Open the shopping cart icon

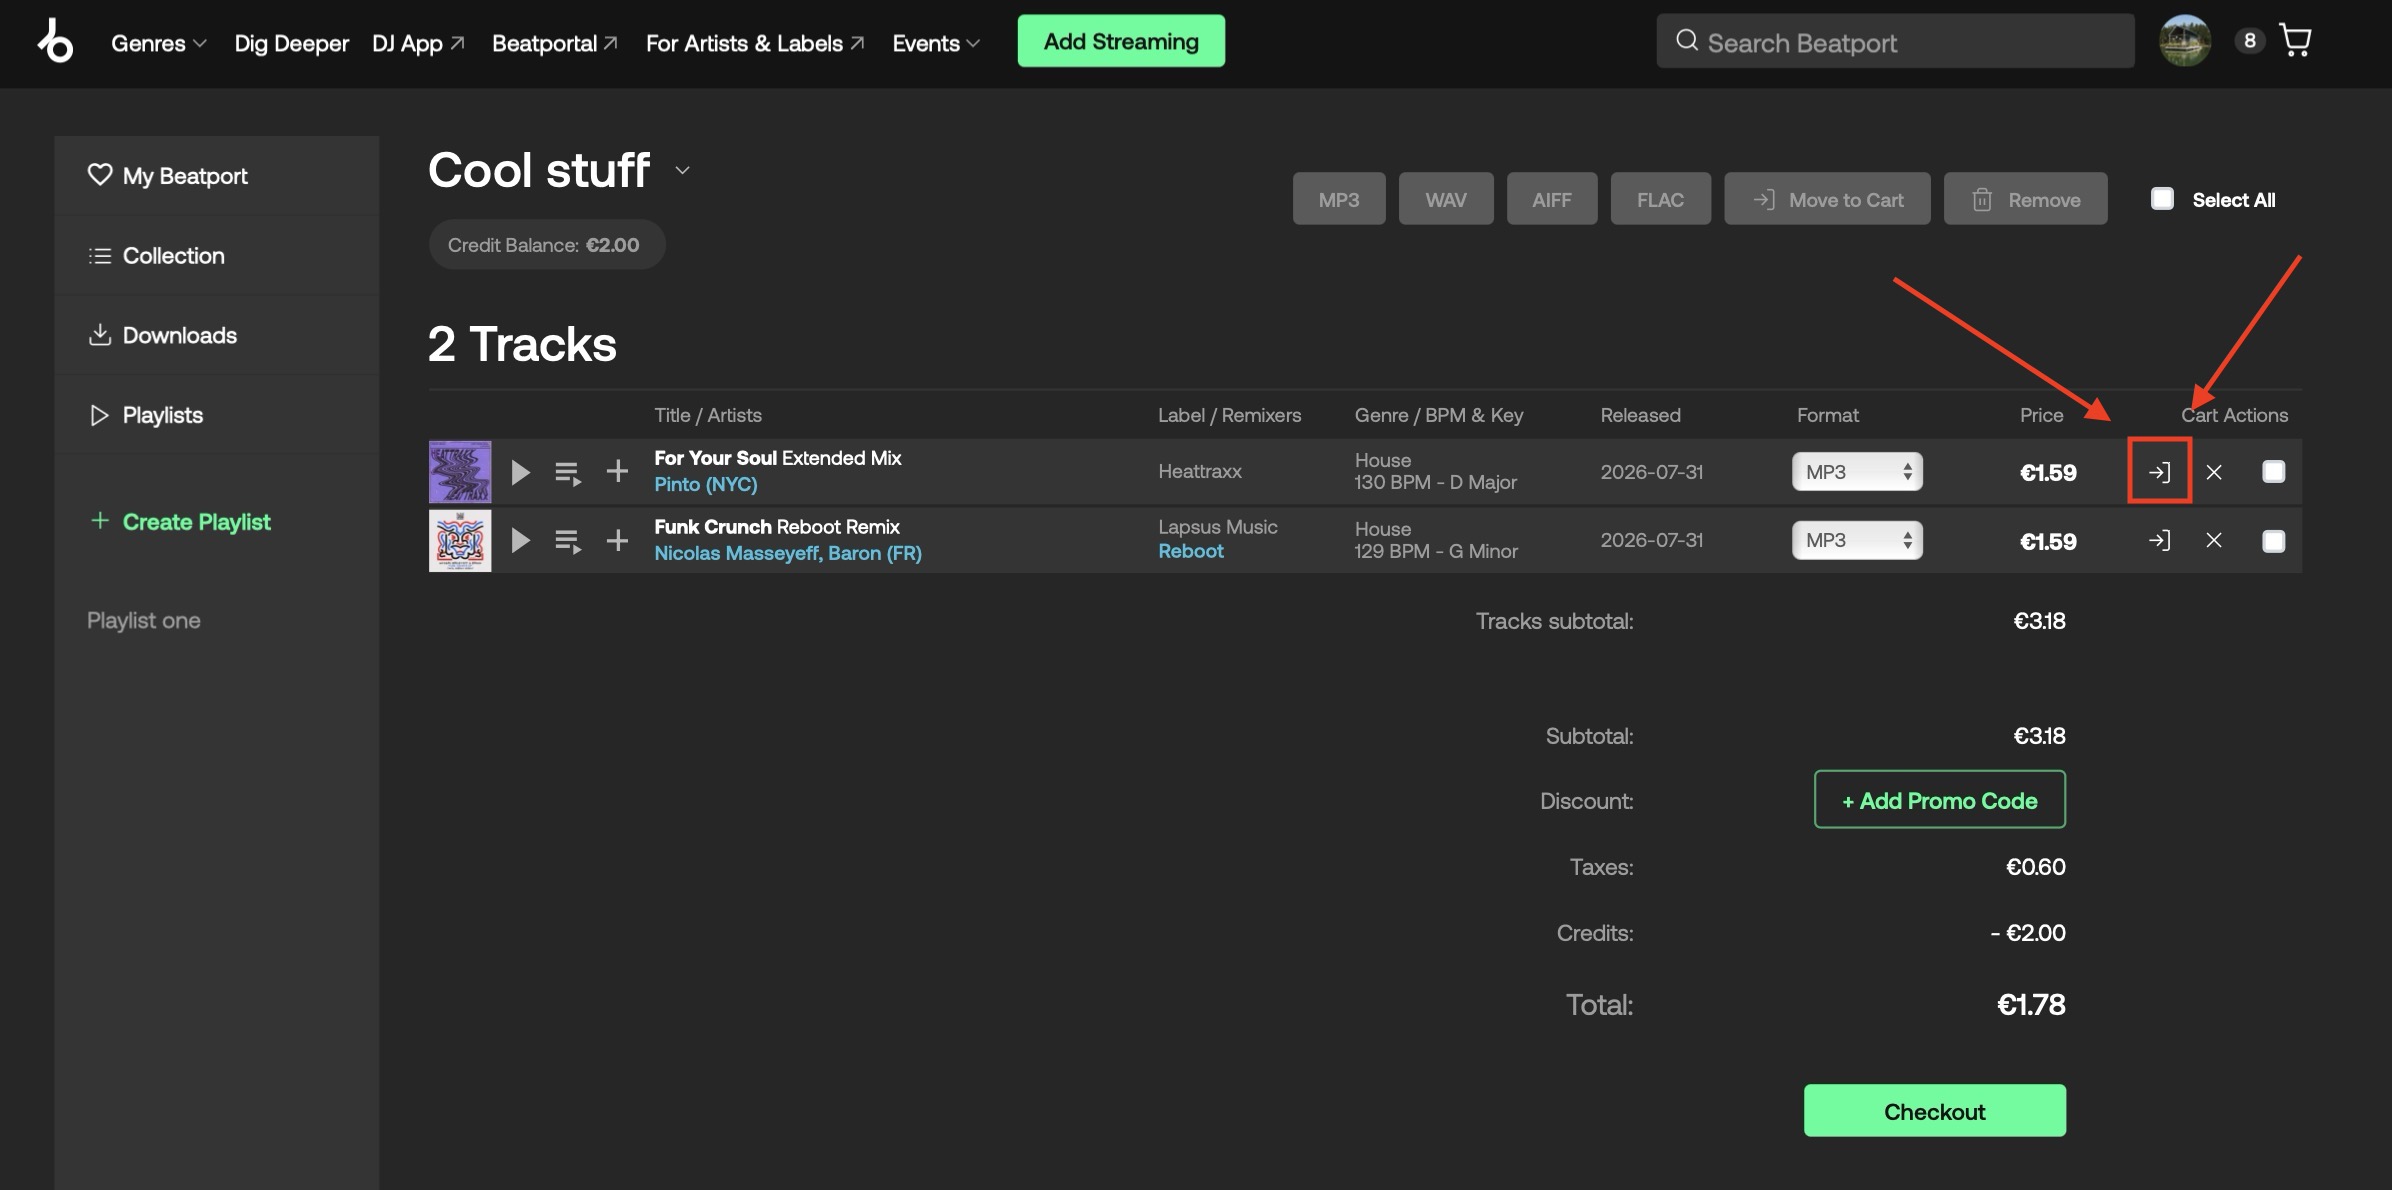tap(2295, 41)
